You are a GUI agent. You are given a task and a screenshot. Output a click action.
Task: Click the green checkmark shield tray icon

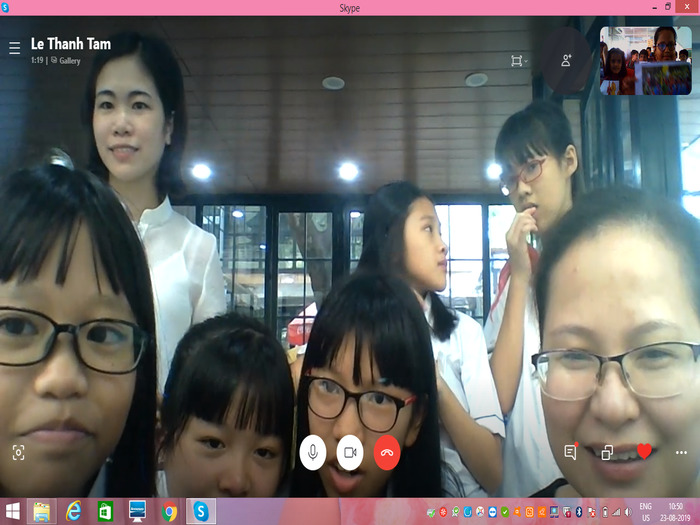(504, 512)
